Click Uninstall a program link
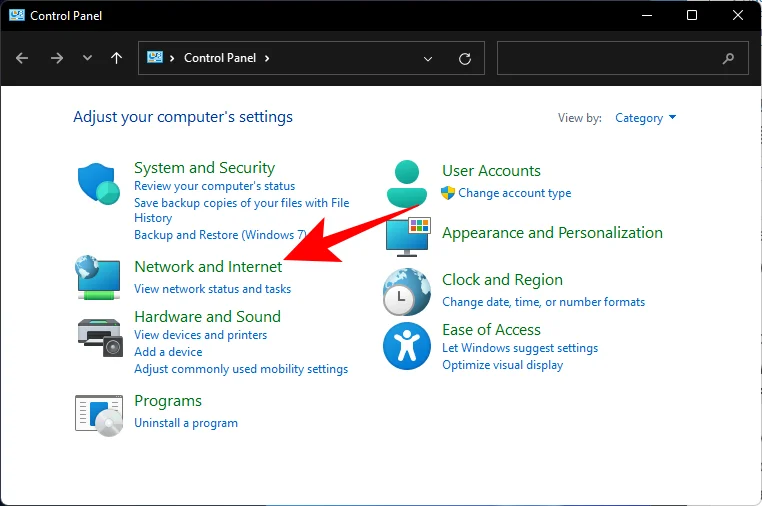Image resolution: width=762 pixels, height=506 pixels. click(x=186, y=423)
